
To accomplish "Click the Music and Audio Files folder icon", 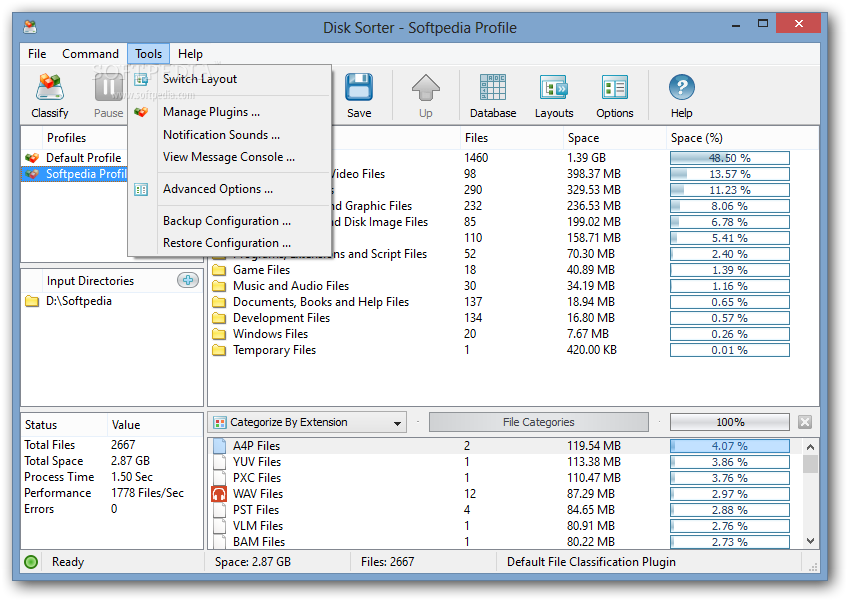I will click(219, 286).
